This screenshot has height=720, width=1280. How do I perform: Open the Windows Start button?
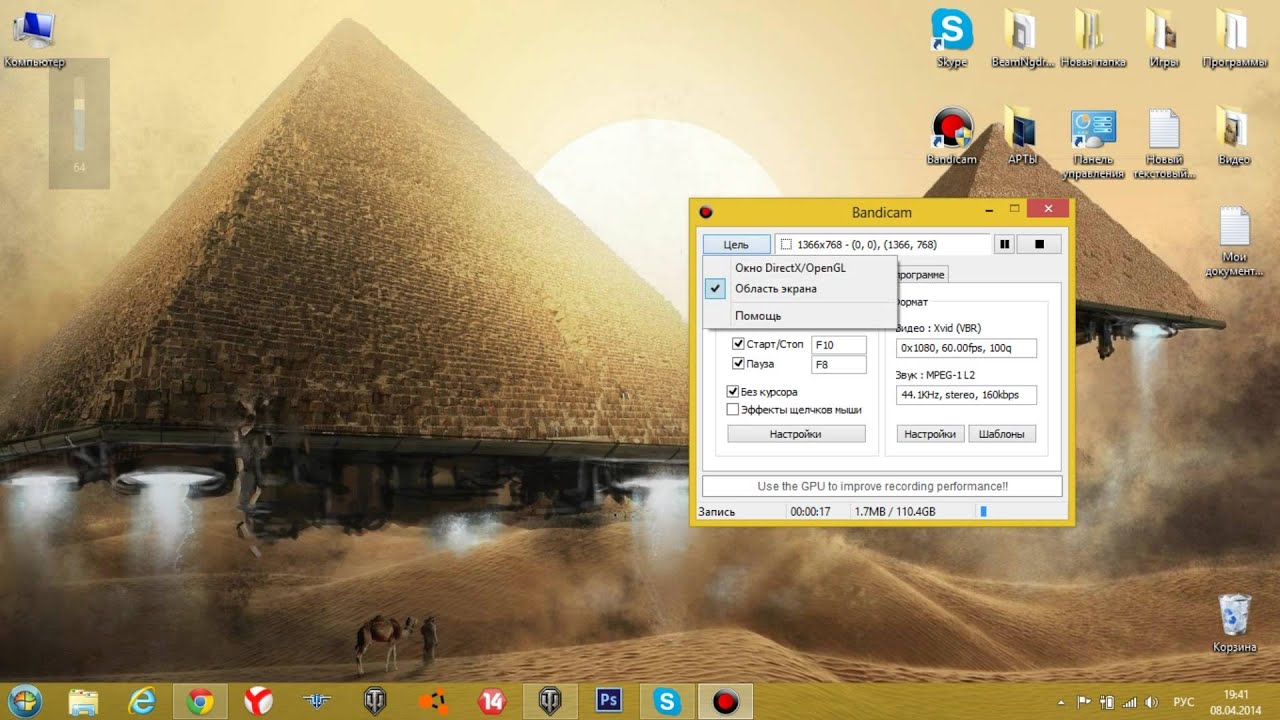26,701
